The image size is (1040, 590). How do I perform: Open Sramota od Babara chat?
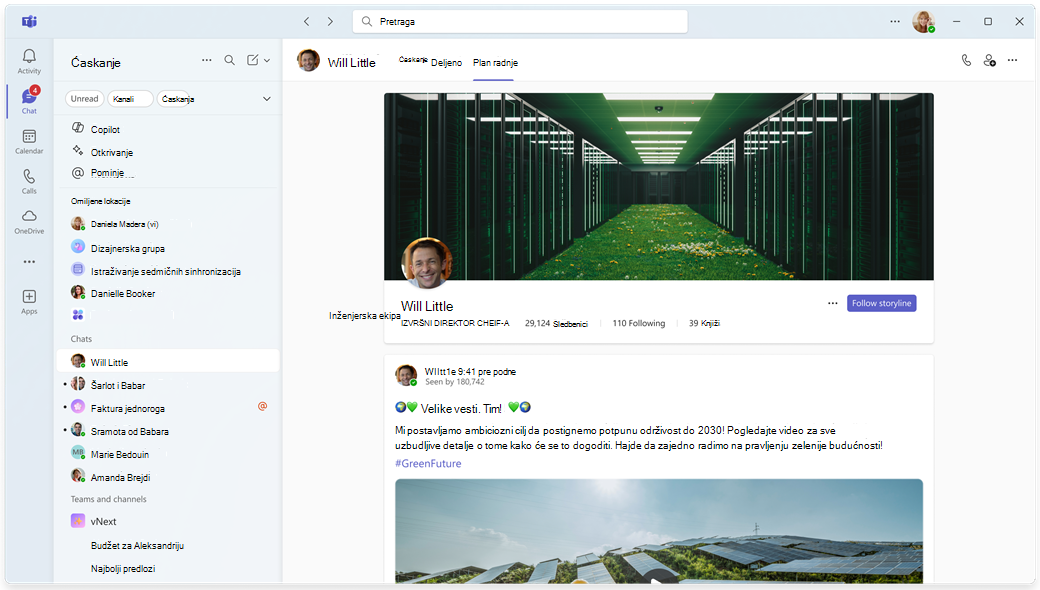click(168, 431)
